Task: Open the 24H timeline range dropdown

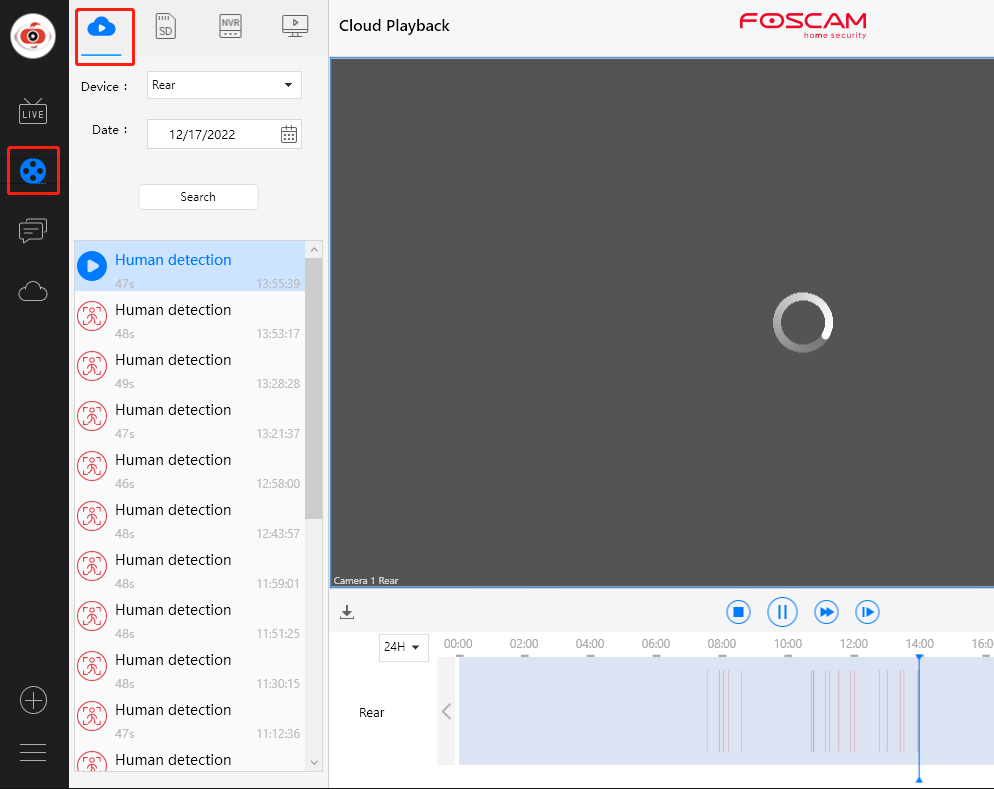Action: 403,647
